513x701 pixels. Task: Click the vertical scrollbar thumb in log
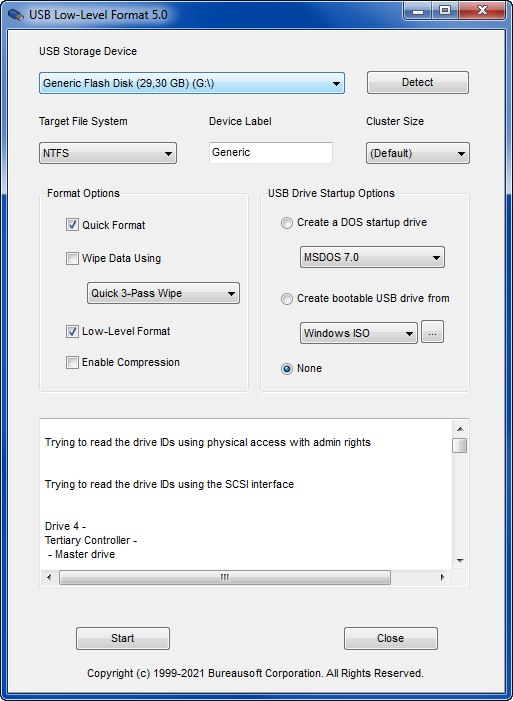[x=460, y=446]
